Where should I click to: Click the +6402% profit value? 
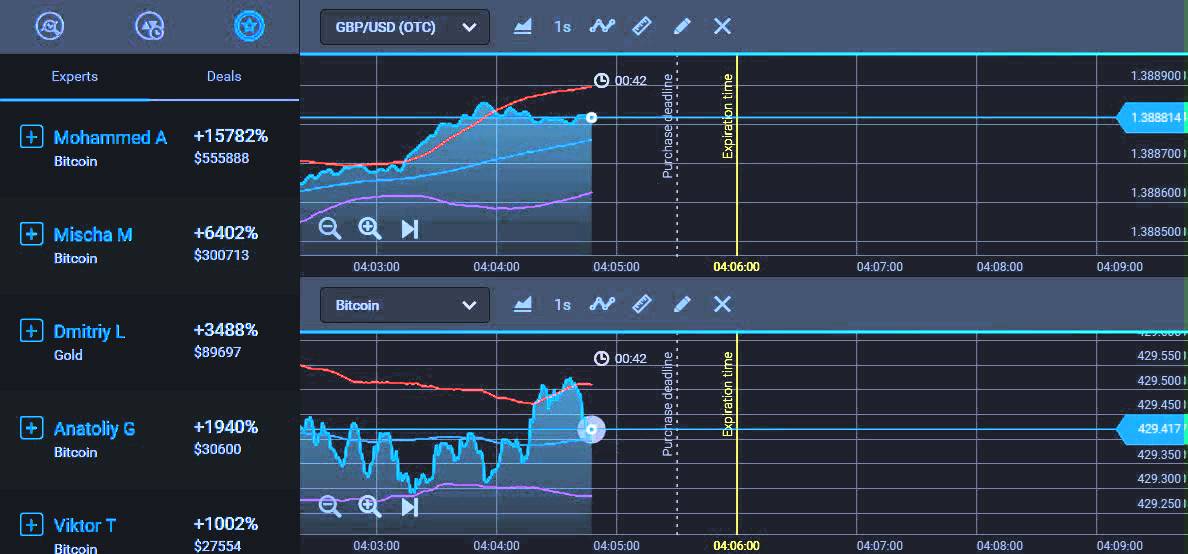tap(226, 233)
